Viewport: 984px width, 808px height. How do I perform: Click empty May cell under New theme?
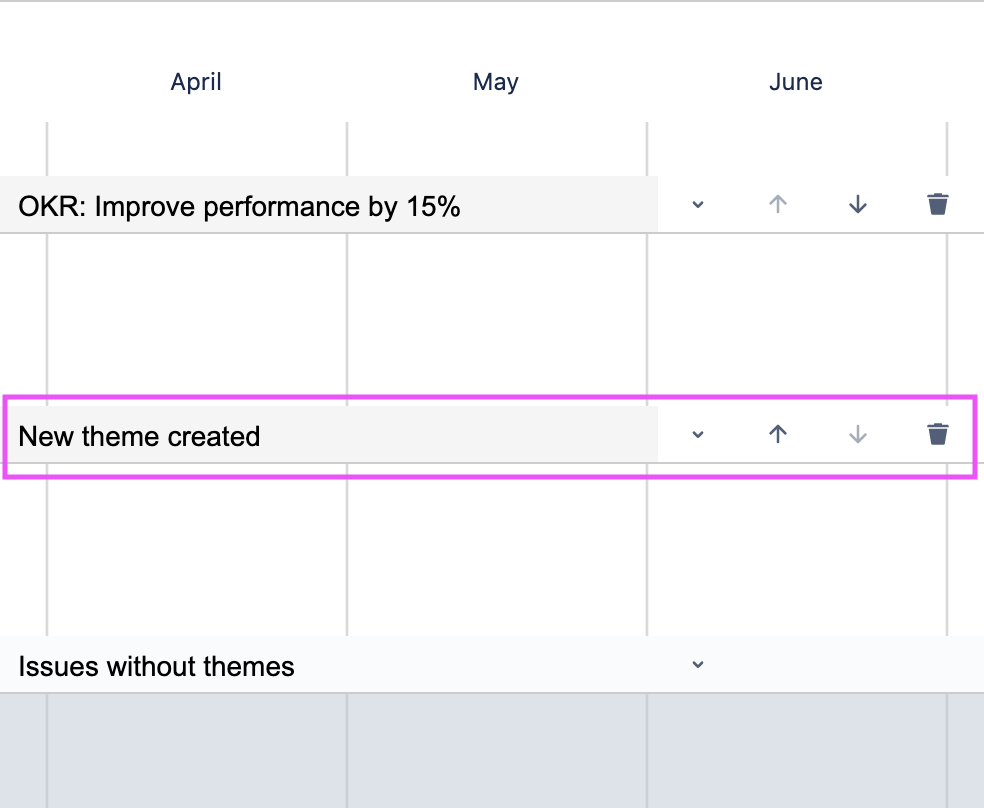[x=496, y=550]
